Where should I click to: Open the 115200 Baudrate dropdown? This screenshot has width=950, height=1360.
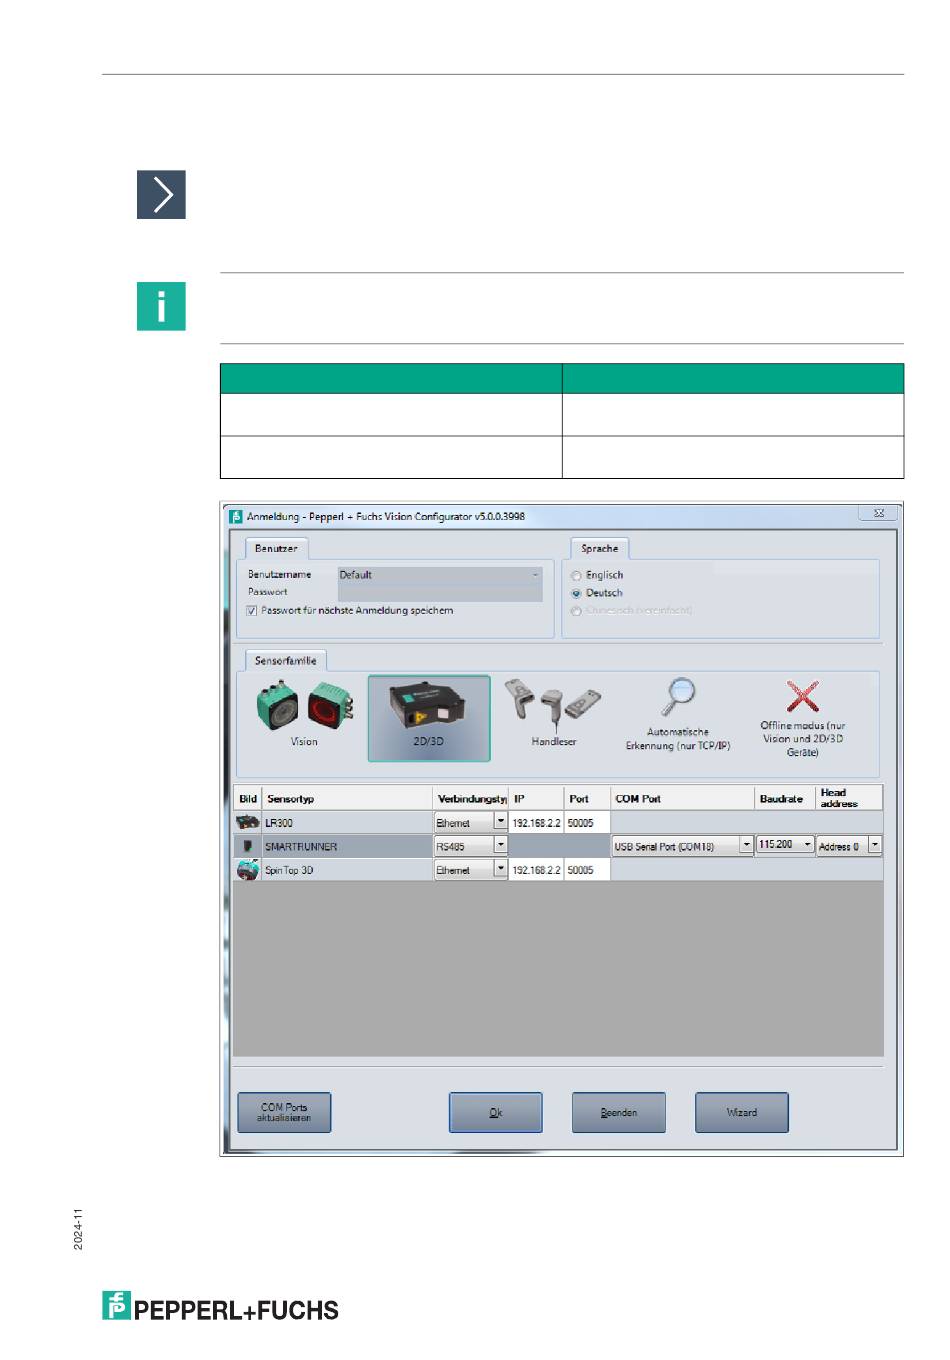click(808, 845)
